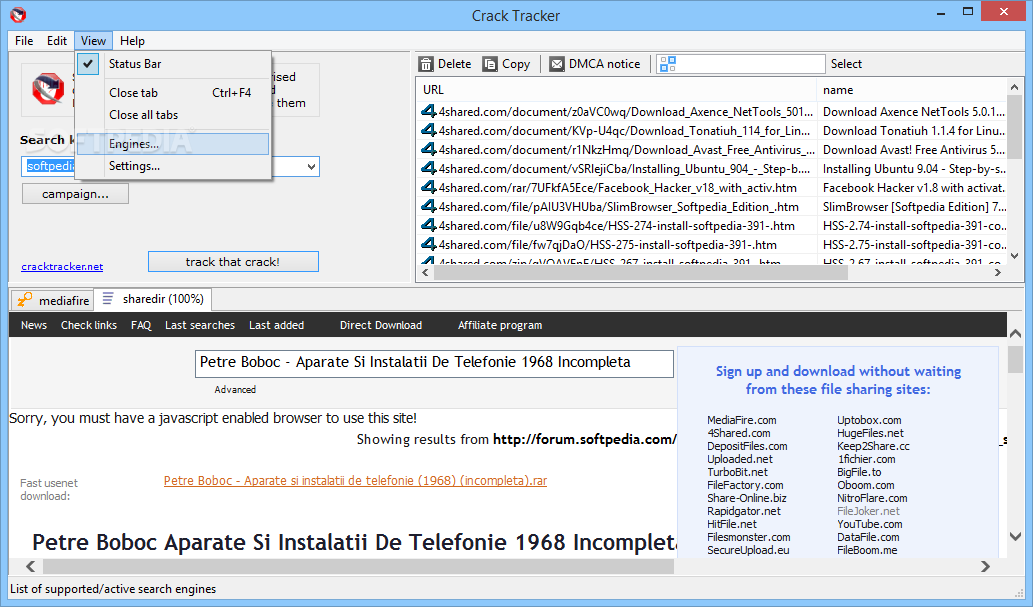This screenshot has height=607, width=1033.
Task: Click Rapidgator.net in file sharing list
Action: point(744,511)
